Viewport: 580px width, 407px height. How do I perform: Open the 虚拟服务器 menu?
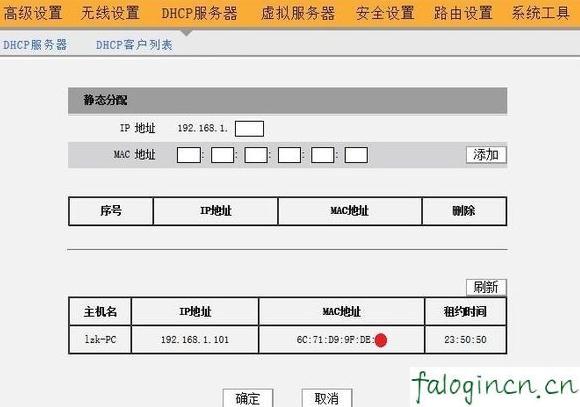[x=298, y=14]
